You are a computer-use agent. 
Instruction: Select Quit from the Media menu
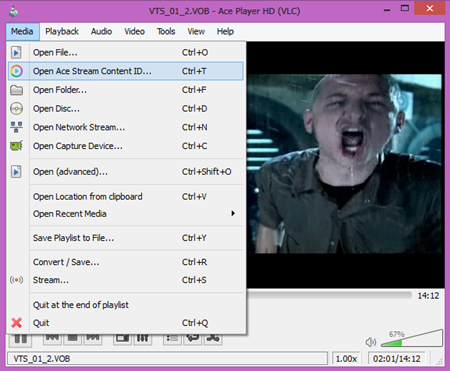(126, 323)
